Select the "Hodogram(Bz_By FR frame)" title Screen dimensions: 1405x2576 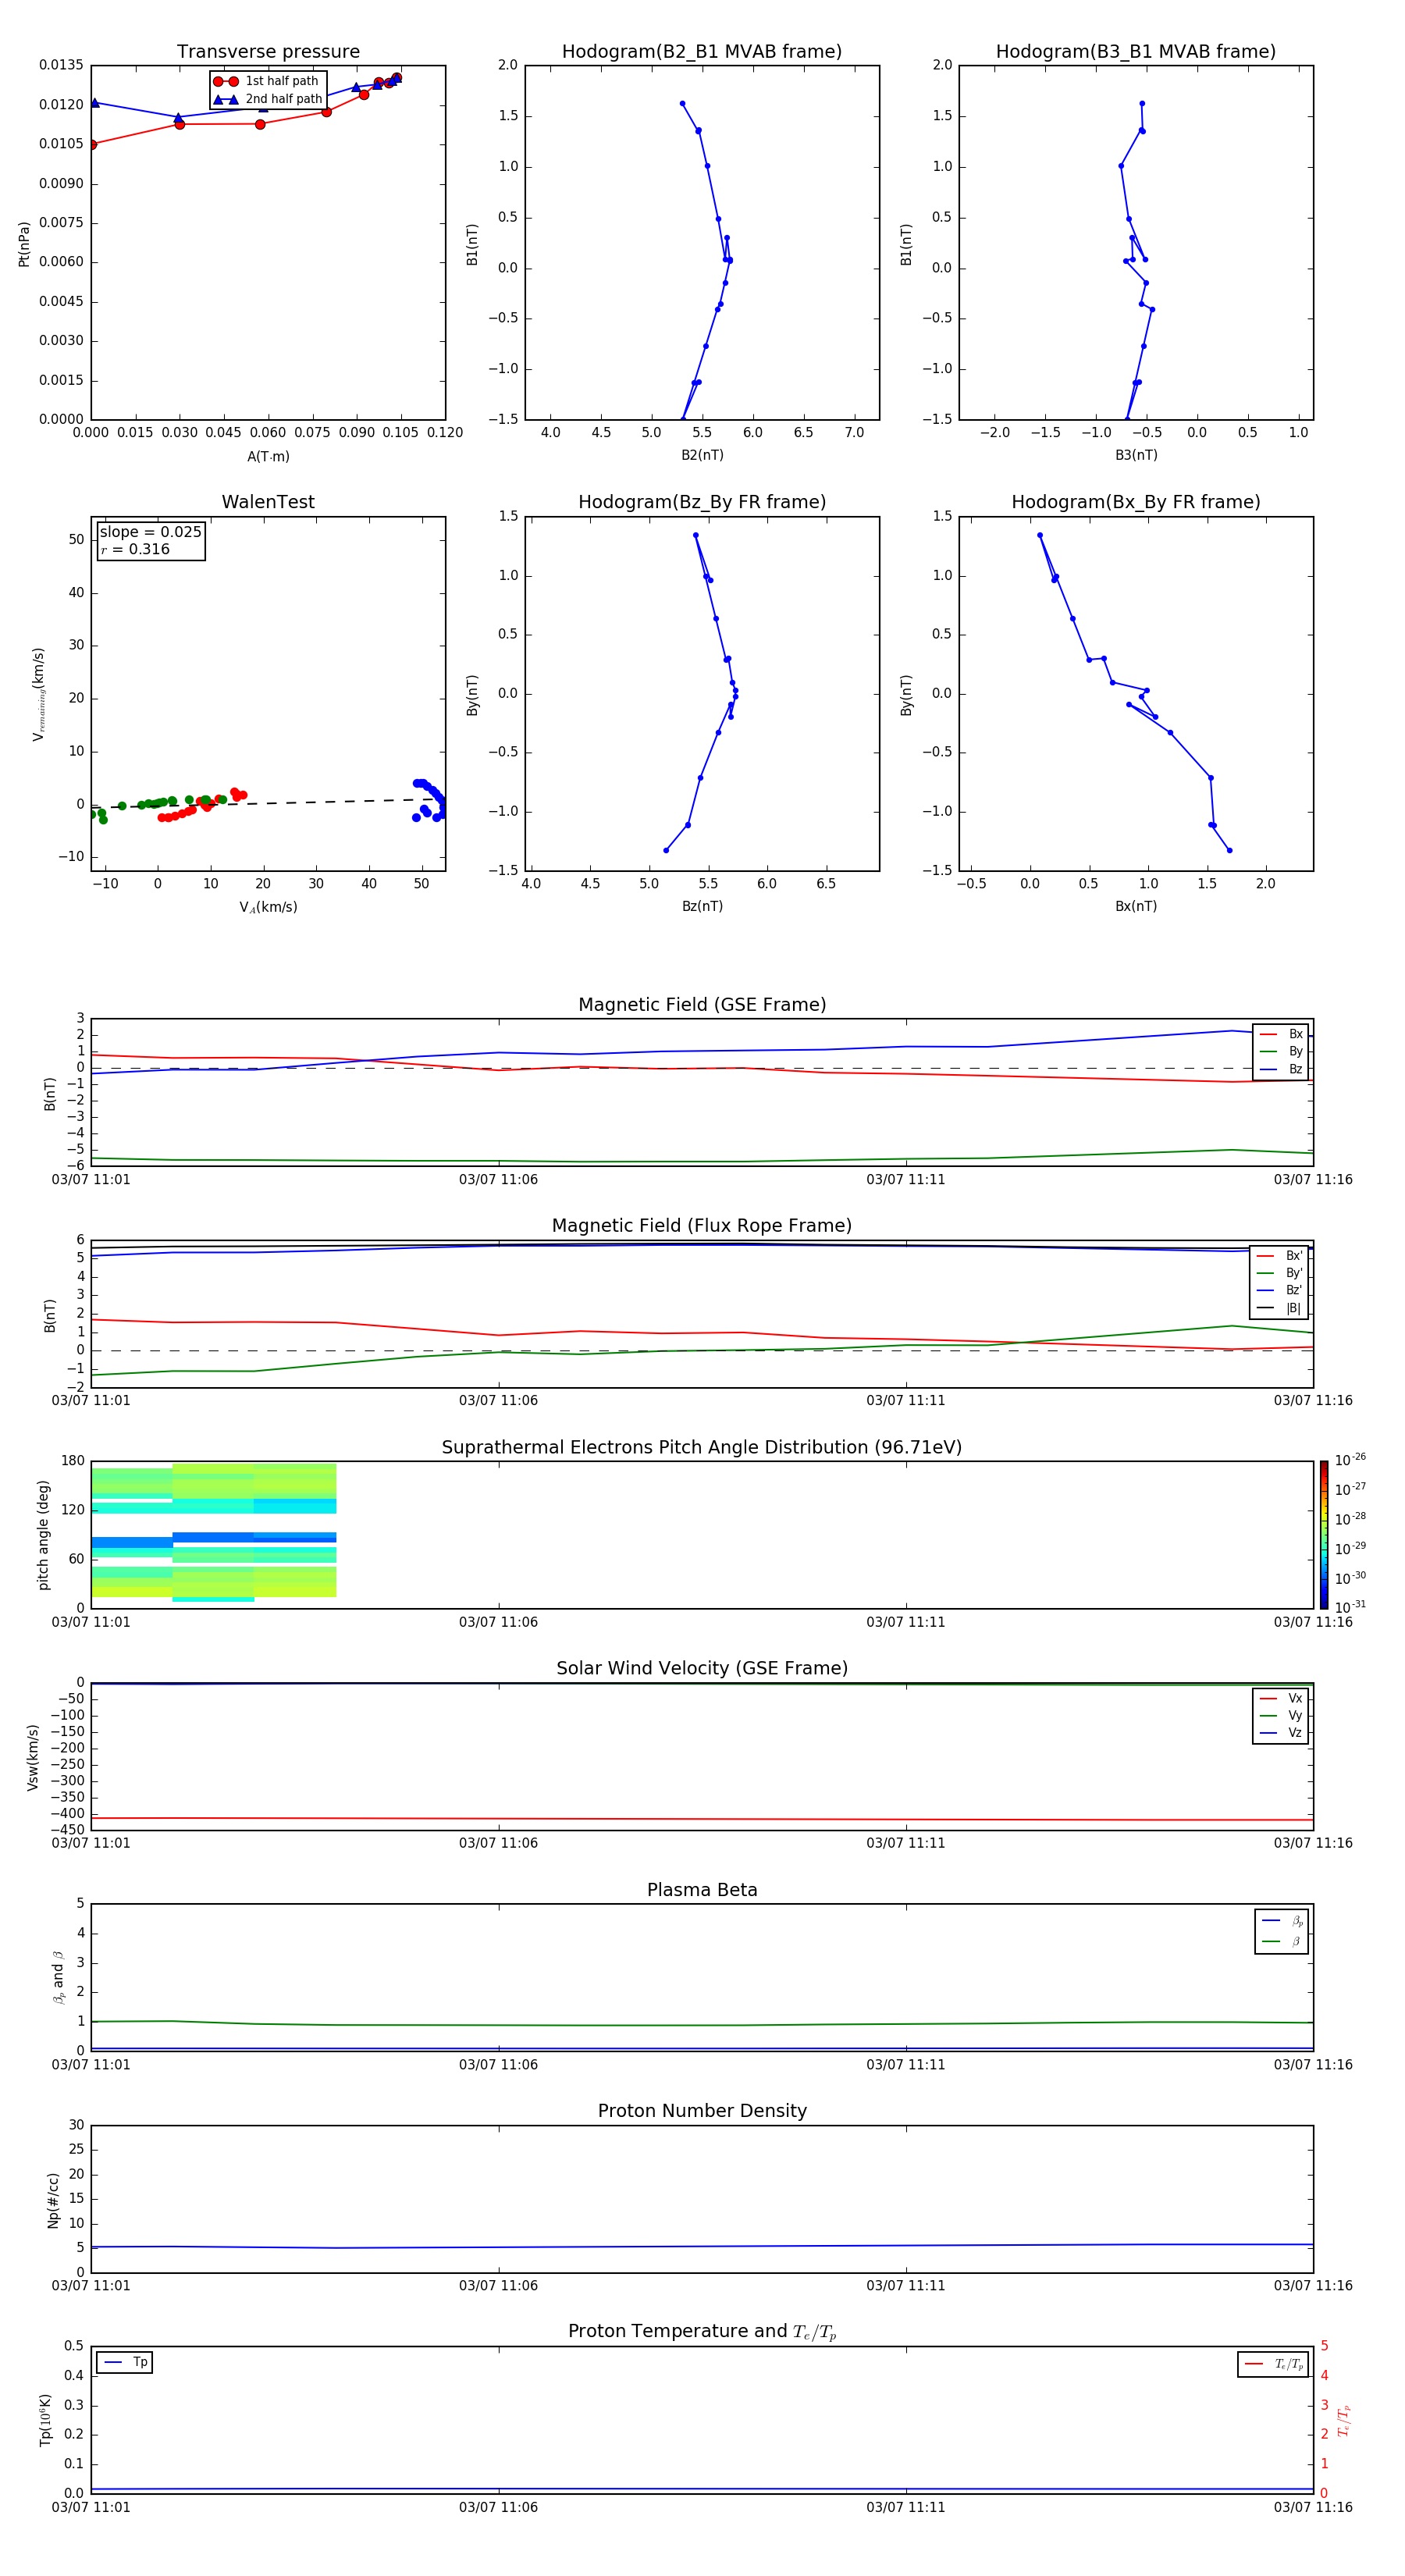point(702,502)
